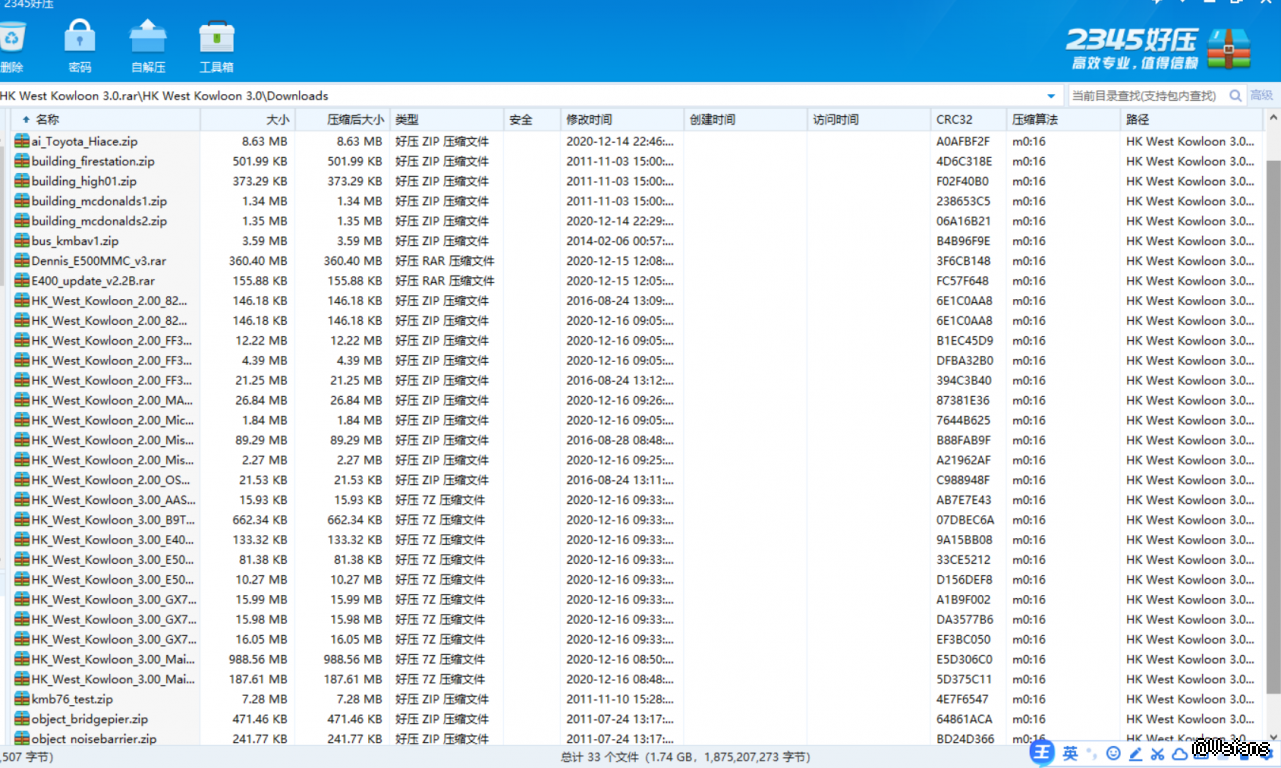Select kmb76_test.zip in the file list
Screen dimensions: 1281x768
(x=72, y=700)
